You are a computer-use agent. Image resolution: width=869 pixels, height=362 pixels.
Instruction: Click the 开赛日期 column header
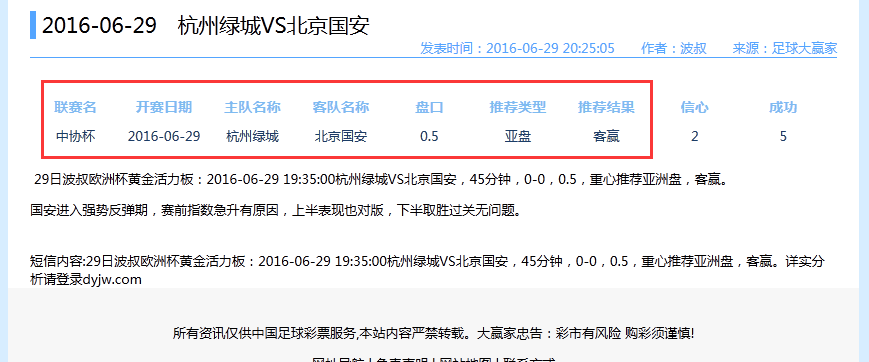(164, 107)
